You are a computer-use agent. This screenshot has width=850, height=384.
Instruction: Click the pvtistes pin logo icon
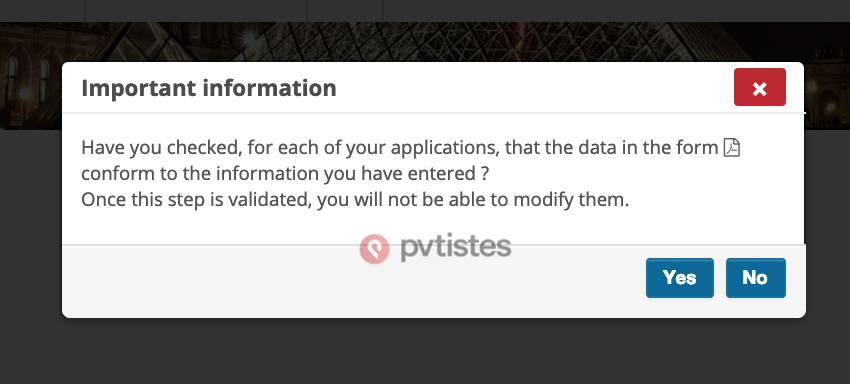coord(375,249)
